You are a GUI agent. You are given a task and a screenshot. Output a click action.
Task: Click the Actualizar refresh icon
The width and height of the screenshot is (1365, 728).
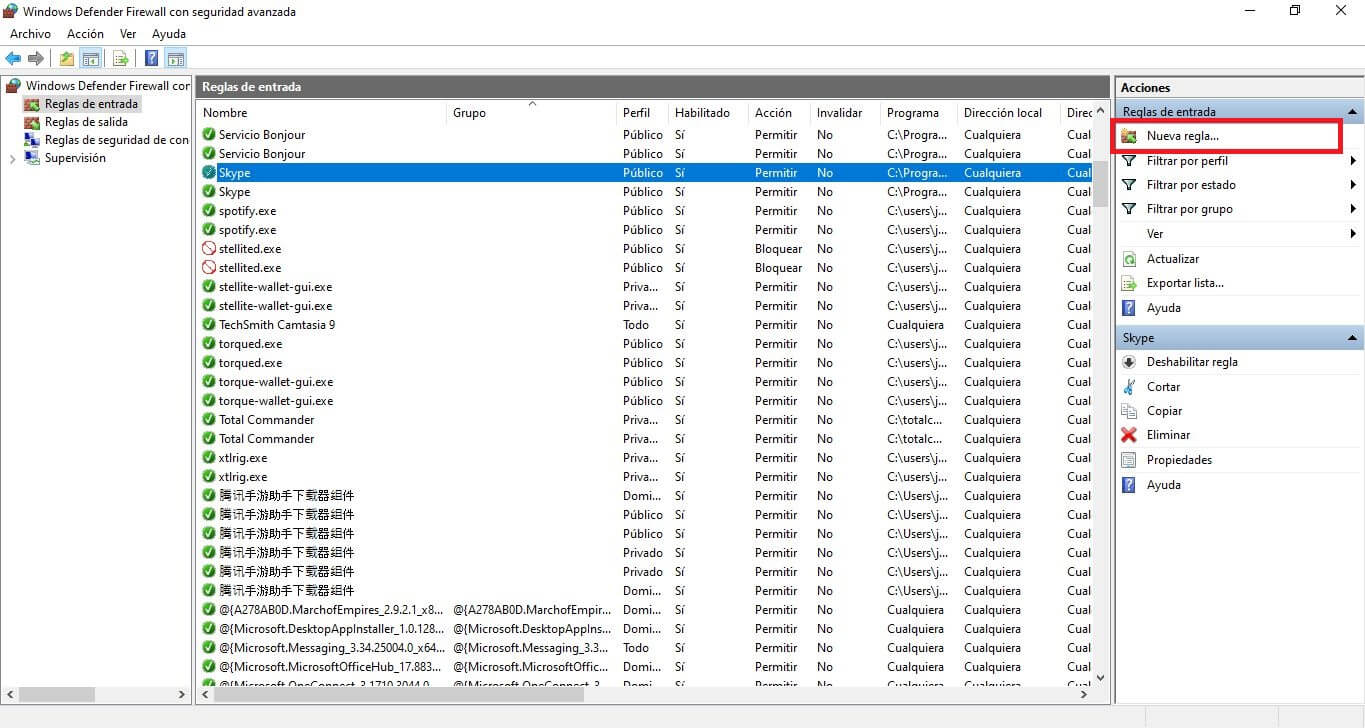[x=1129, y=259]
